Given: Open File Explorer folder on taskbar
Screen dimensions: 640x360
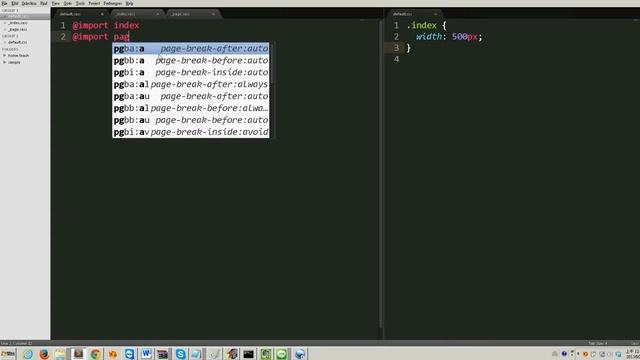Looking at the screenshot, I should click(60, 354).
